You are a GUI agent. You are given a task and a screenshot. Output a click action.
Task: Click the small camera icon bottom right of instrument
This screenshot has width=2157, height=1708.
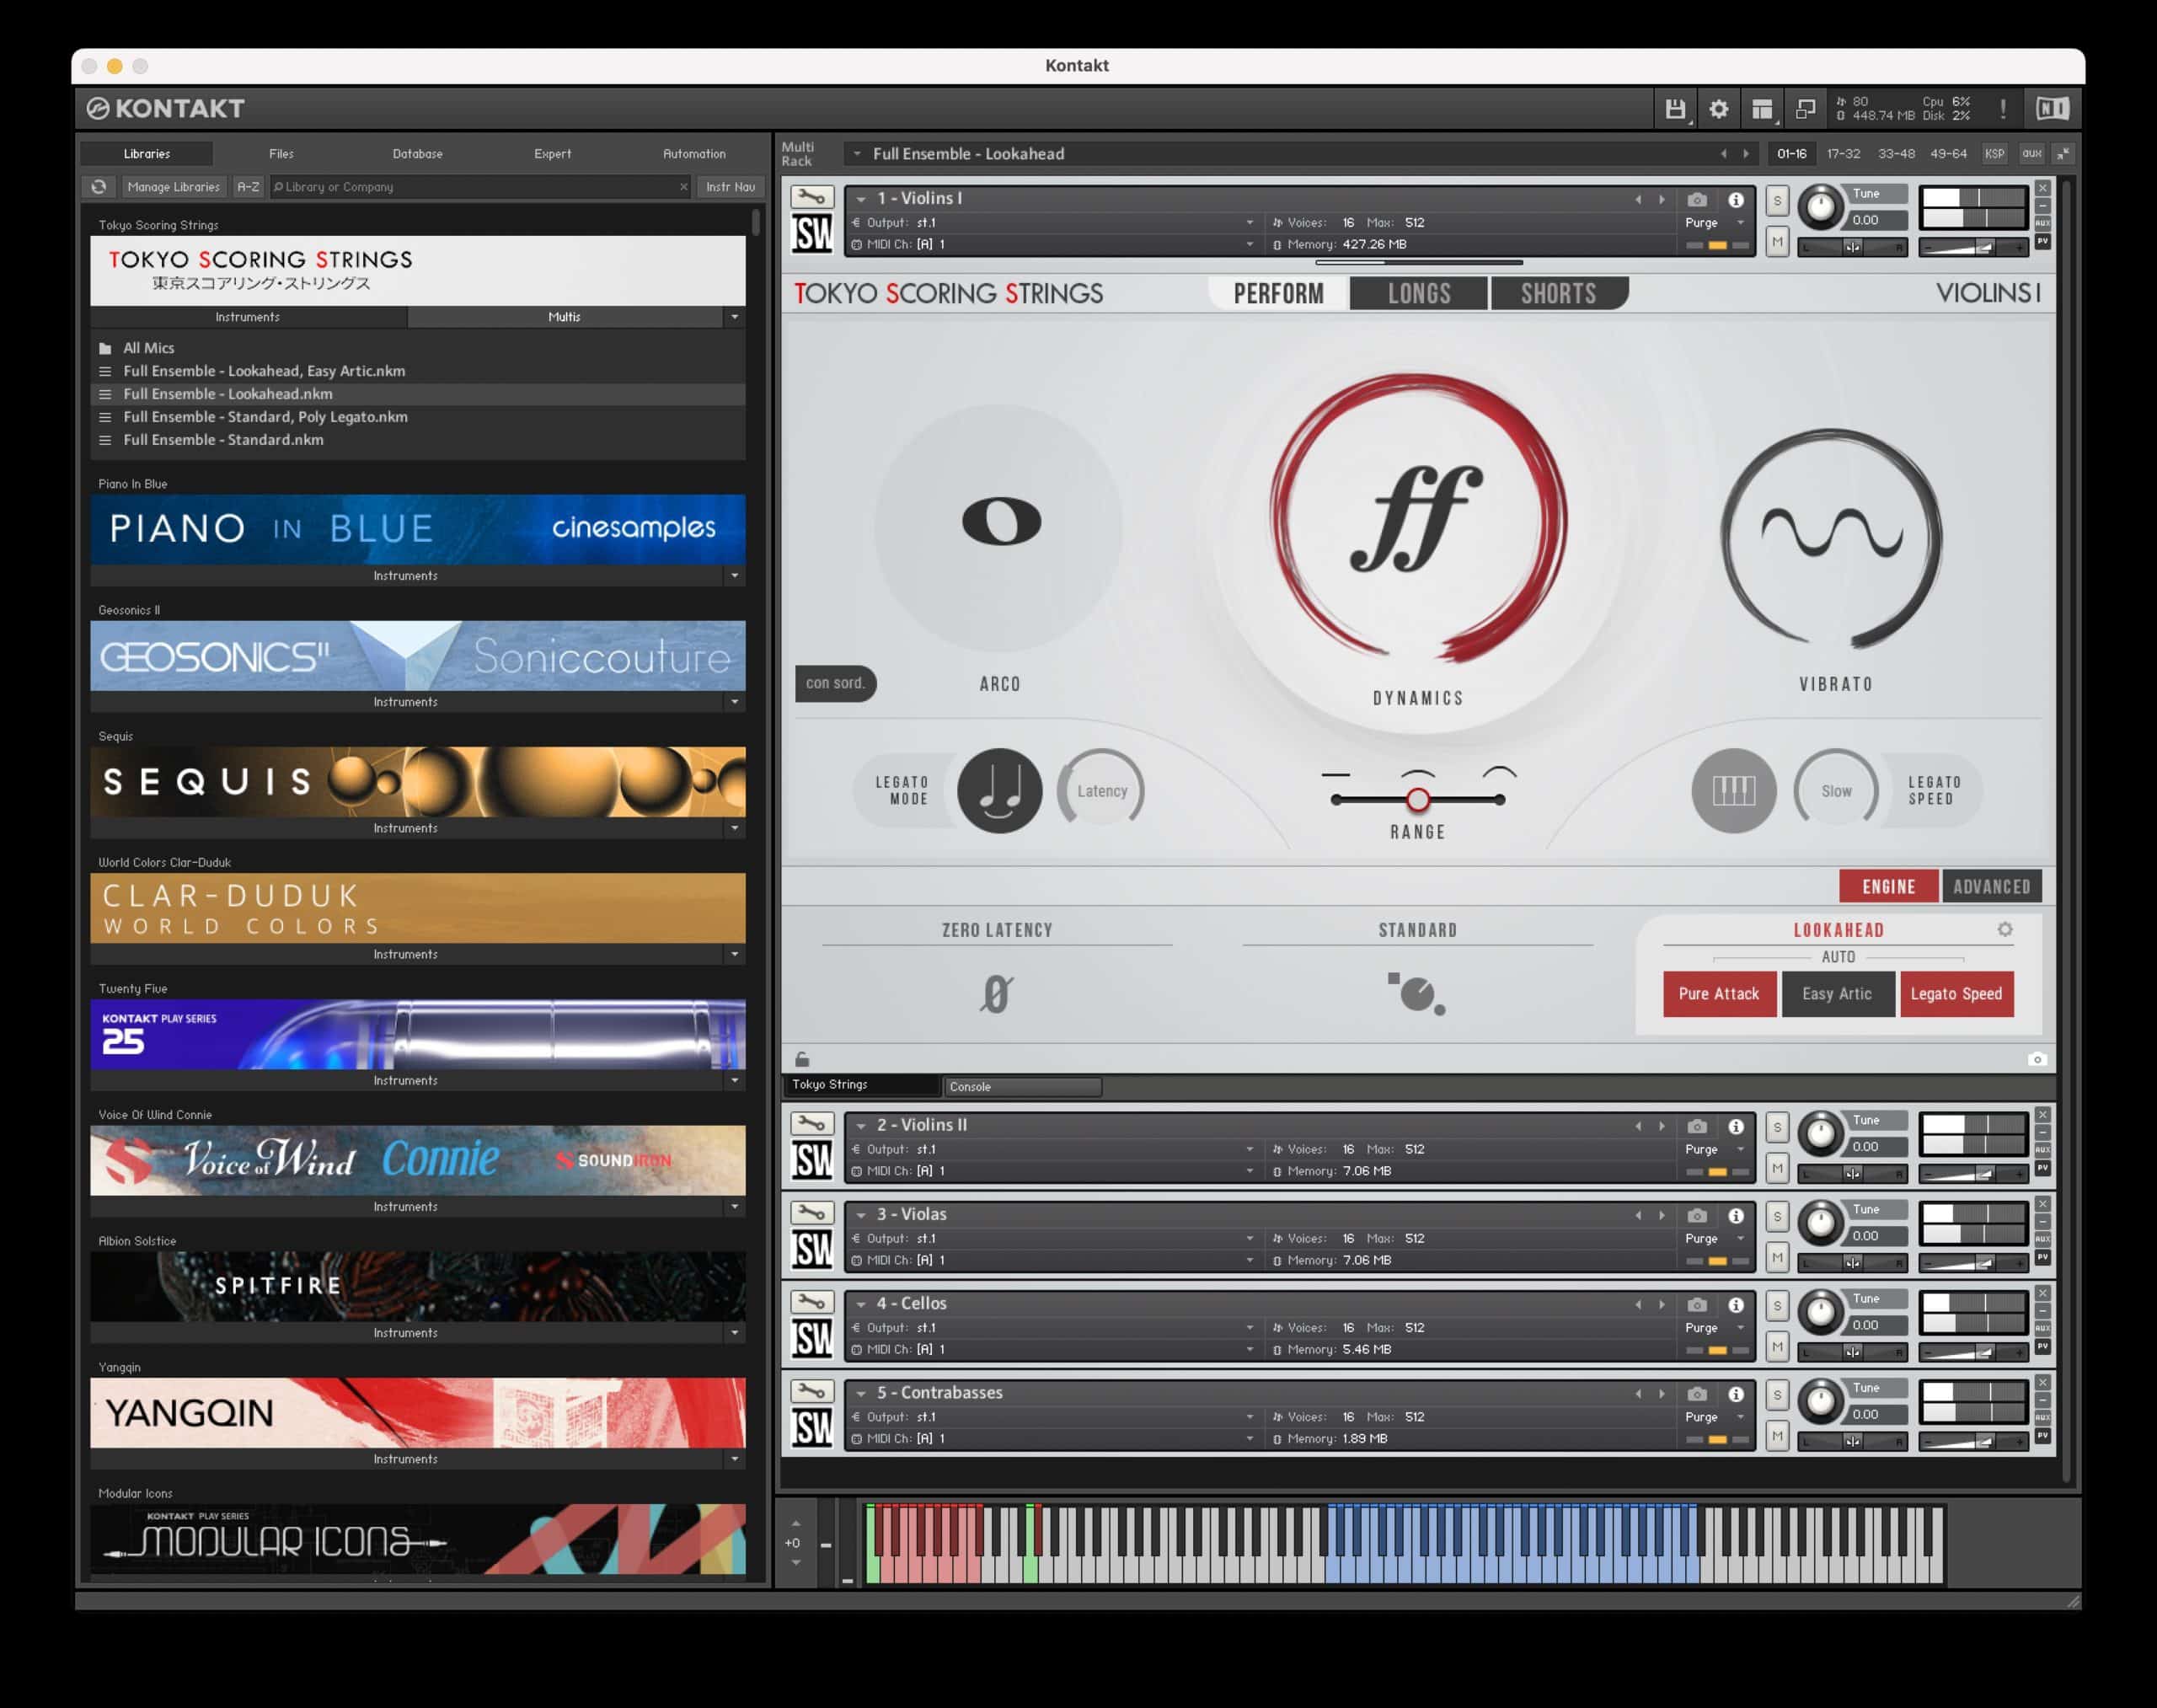pyautogui.click(x=2036, y=1059)
